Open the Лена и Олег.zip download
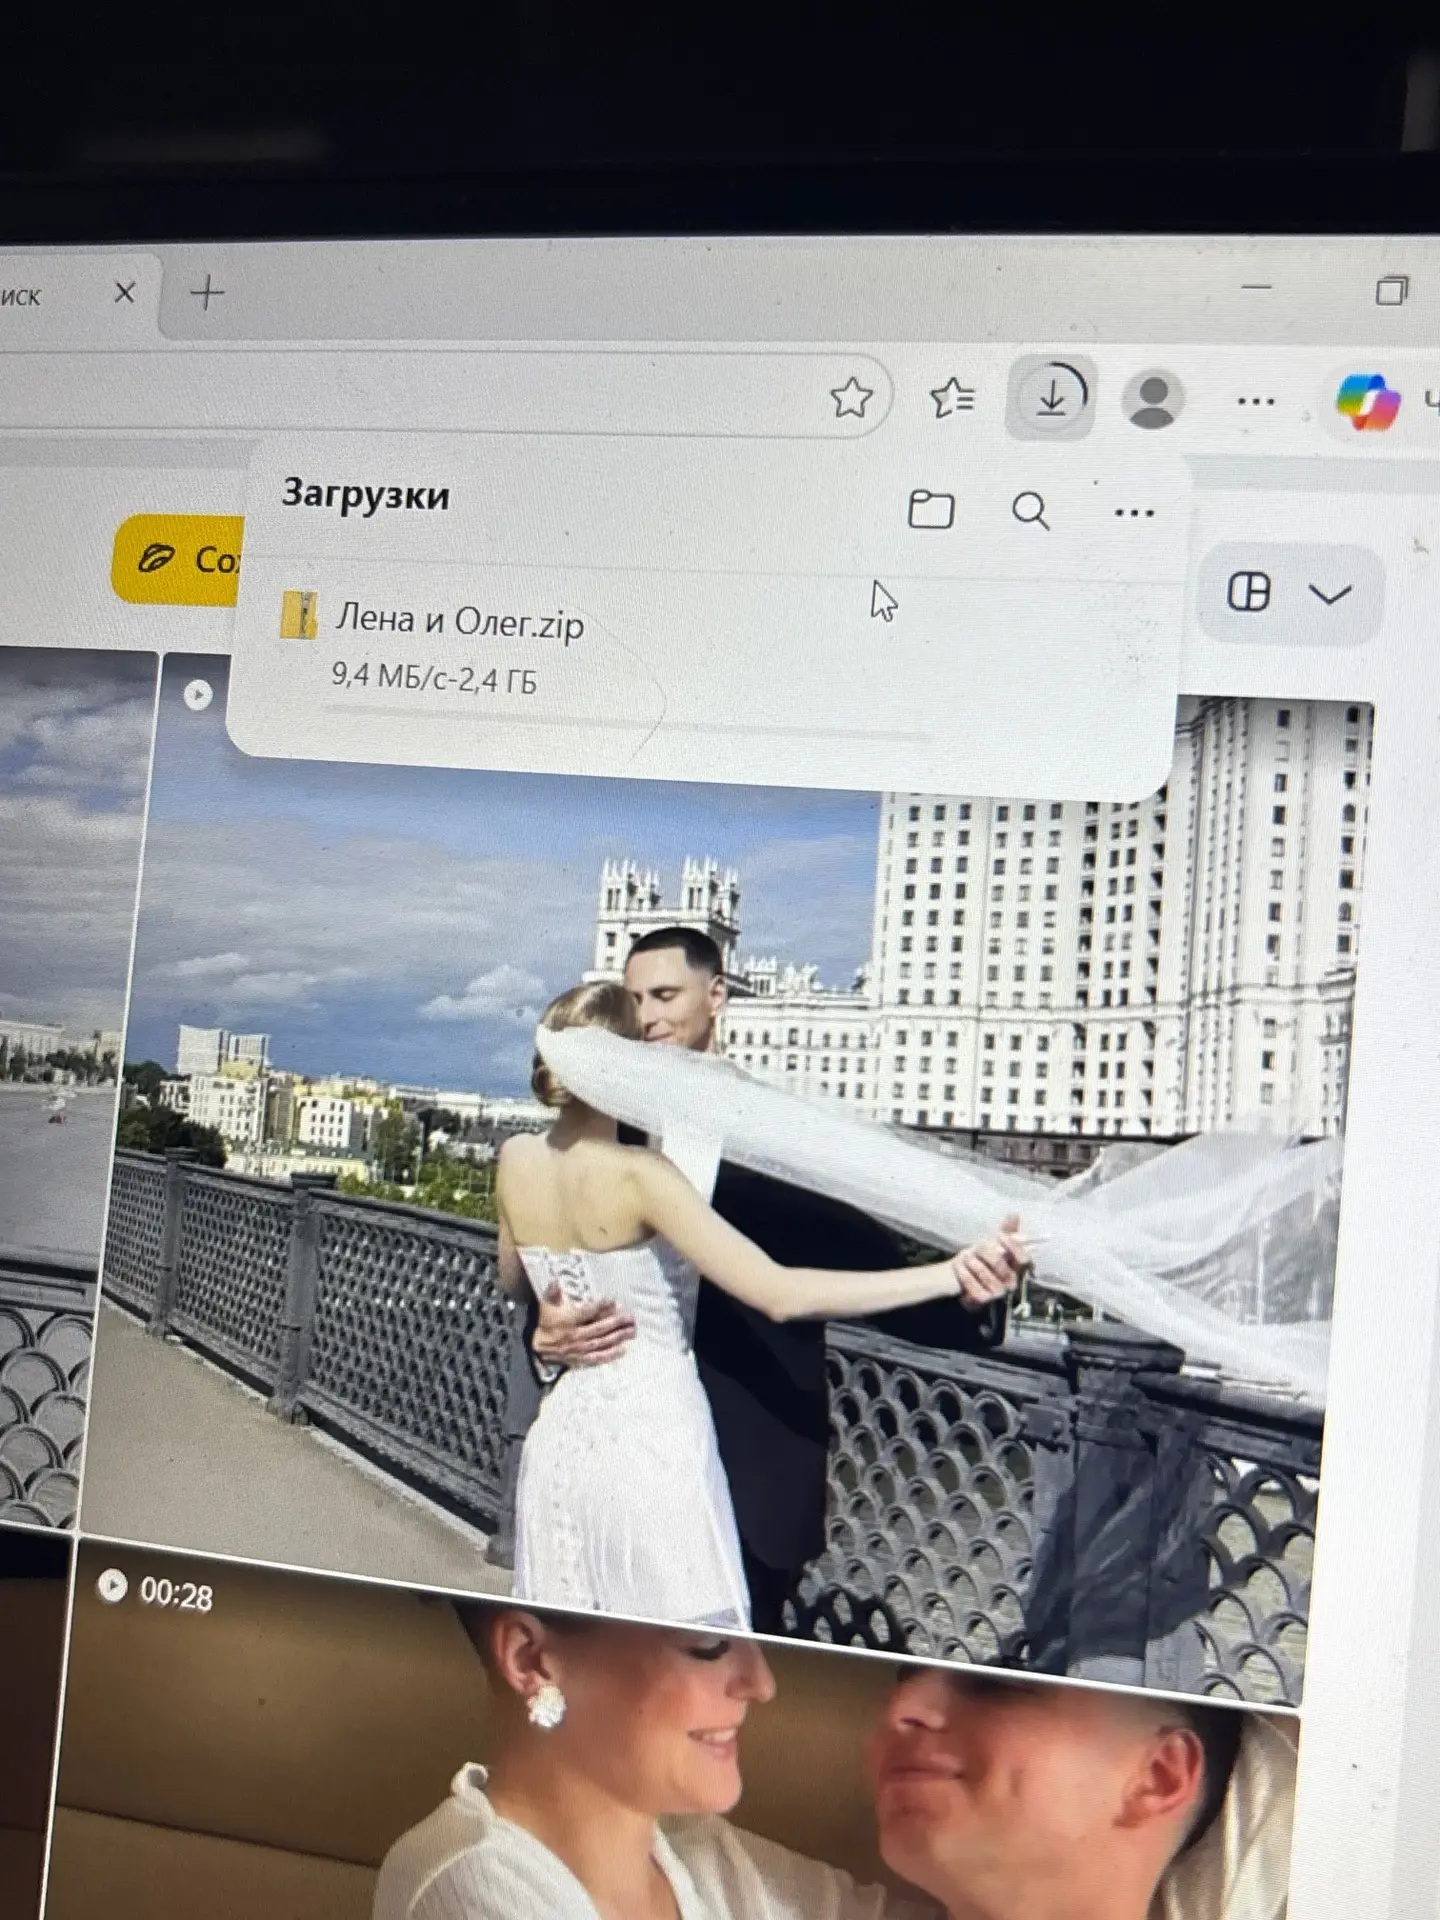This screenshot has width=1440, height=1920. (x=459, y=621)
